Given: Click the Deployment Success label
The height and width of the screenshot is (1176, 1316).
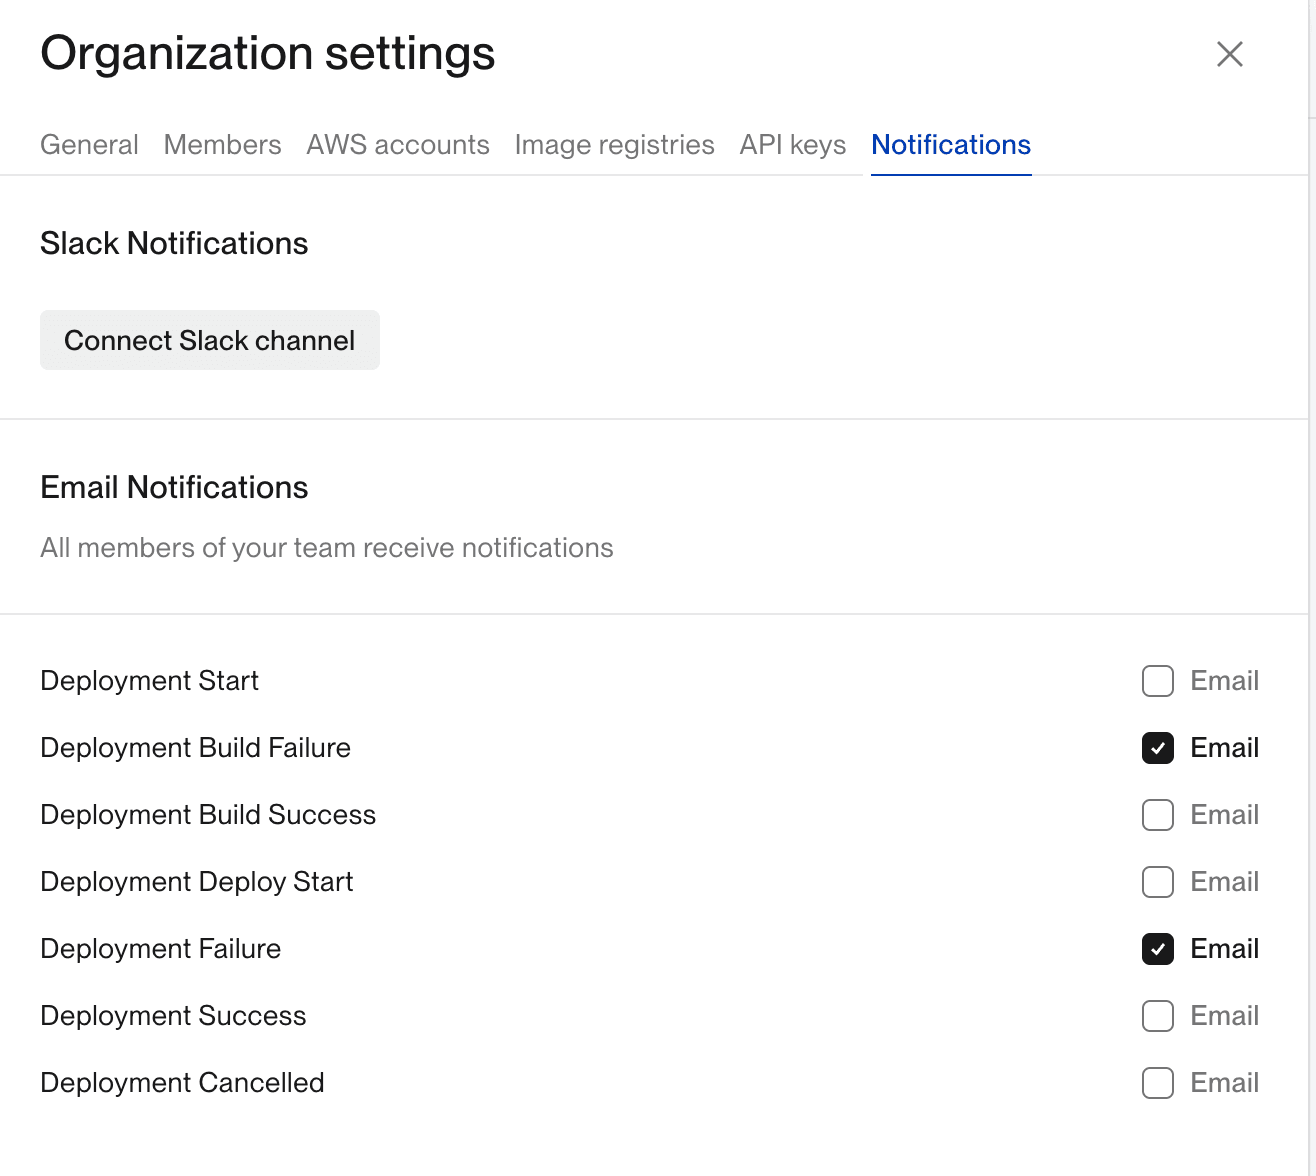Looking at the screenshot, I should (173, 1016).
